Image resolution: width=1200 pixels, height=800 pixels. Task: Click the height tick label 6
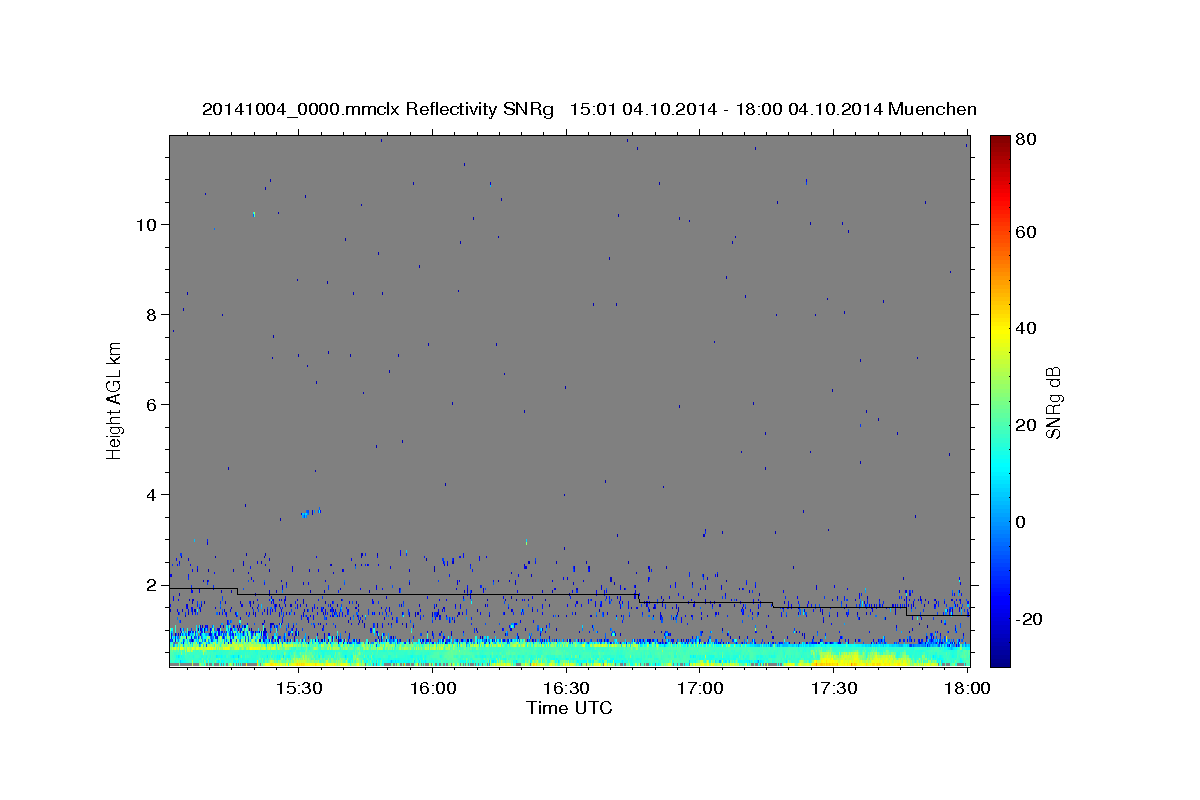[x=153, y=404]
